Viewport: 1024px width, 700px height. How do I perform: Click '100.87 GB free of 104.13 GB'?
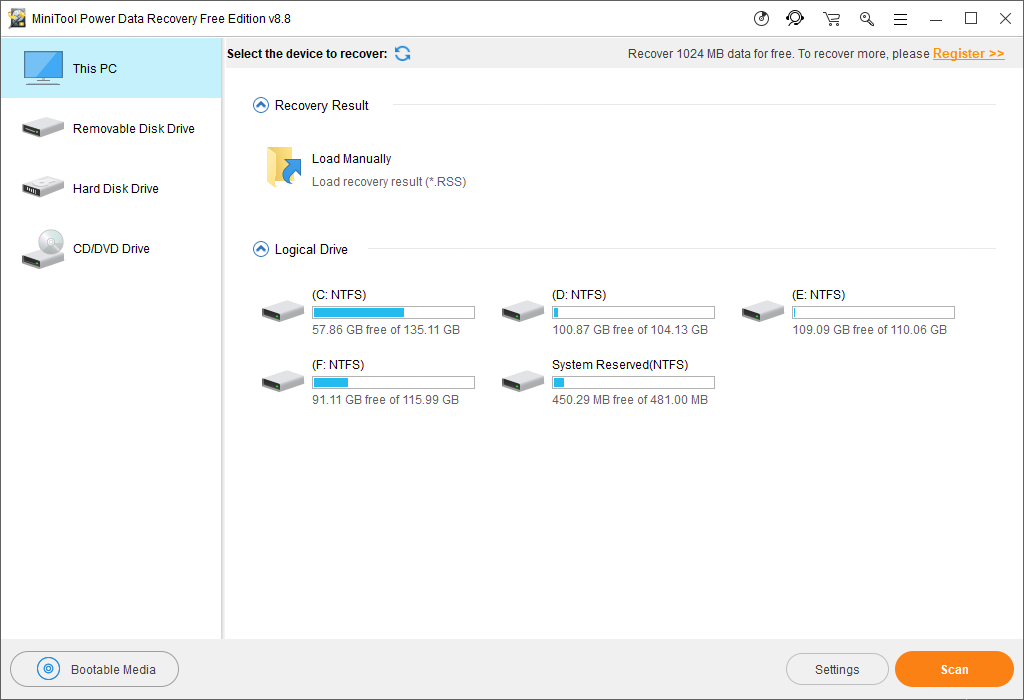(x=630, y=330)
